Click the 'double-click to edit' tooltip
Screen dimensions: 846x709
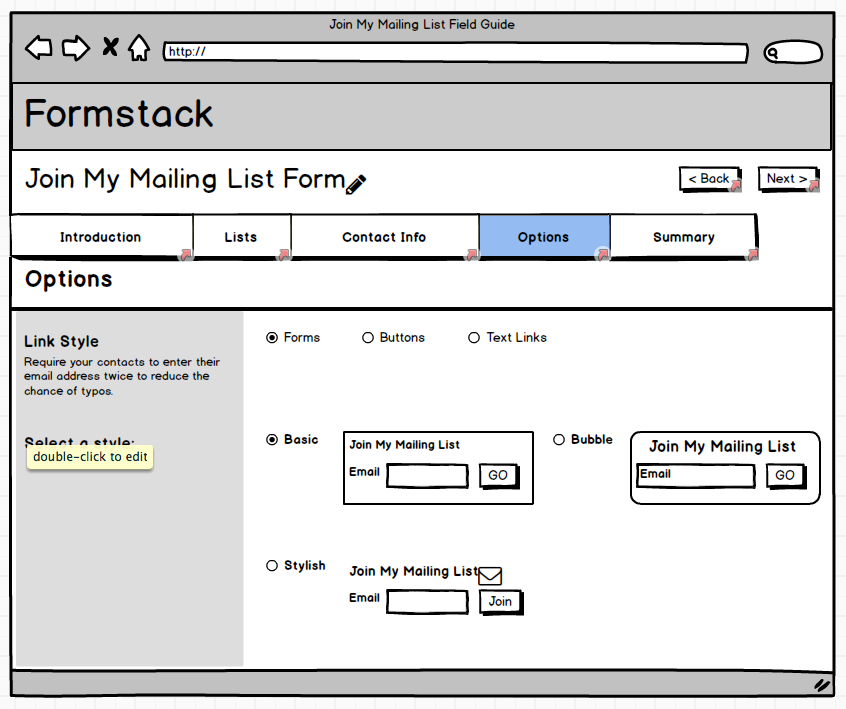click(x=90, y=457)
